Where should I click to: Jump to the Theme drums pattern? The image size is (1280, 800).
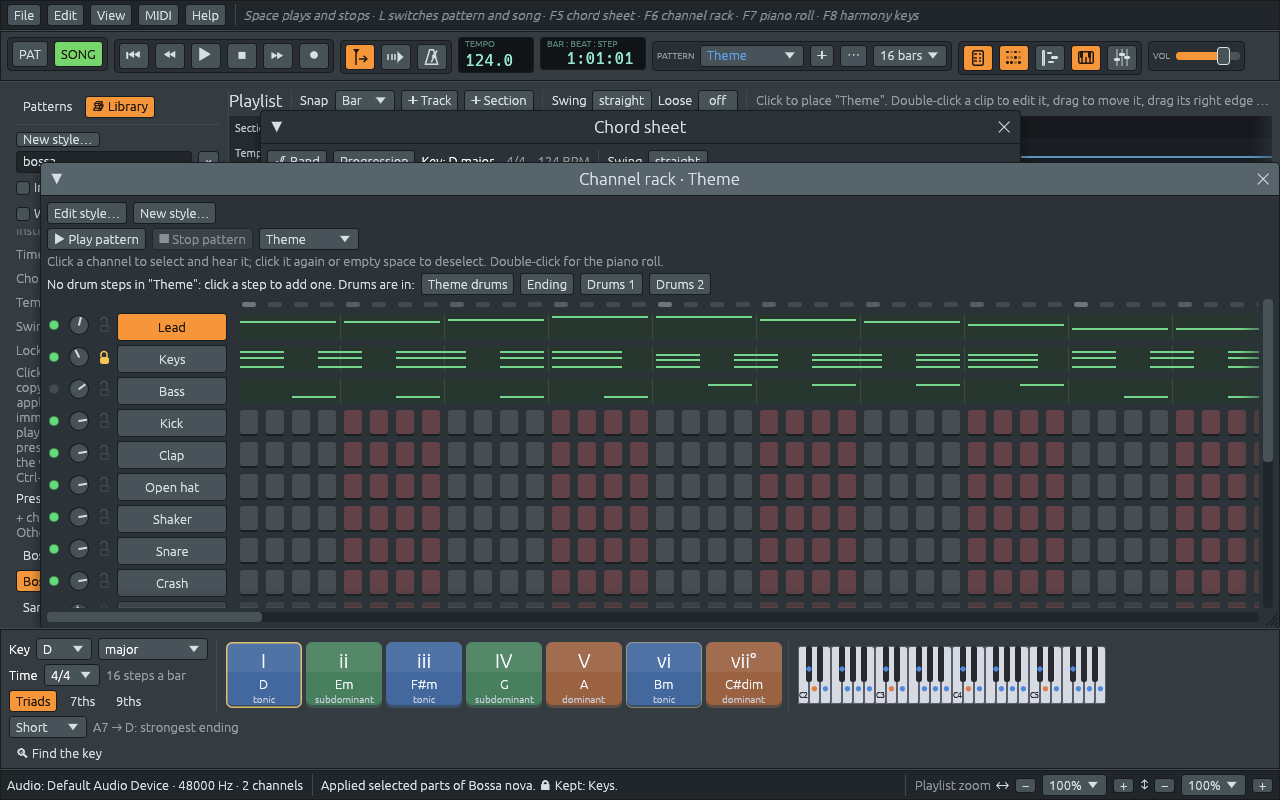467,284
